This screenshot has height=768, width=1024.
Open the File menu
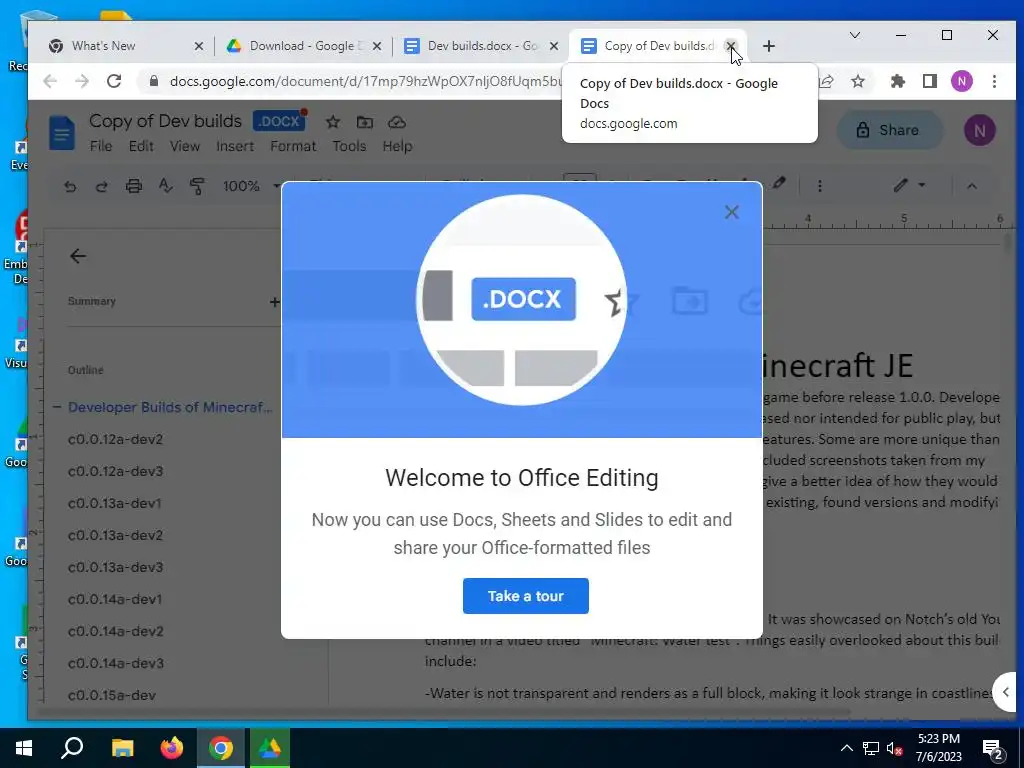[x=101, y=146]
